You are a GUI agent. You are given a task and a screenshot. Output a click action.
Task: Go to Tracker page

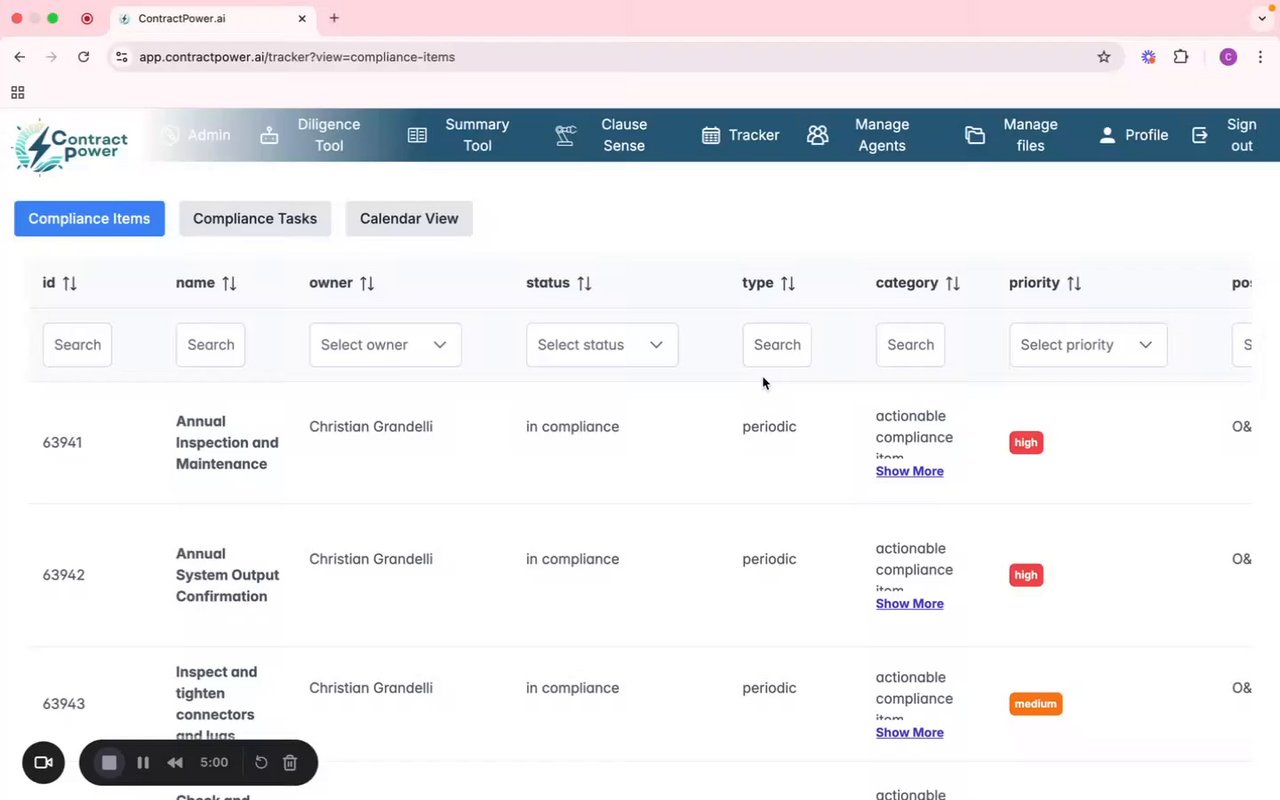(740, 135)
